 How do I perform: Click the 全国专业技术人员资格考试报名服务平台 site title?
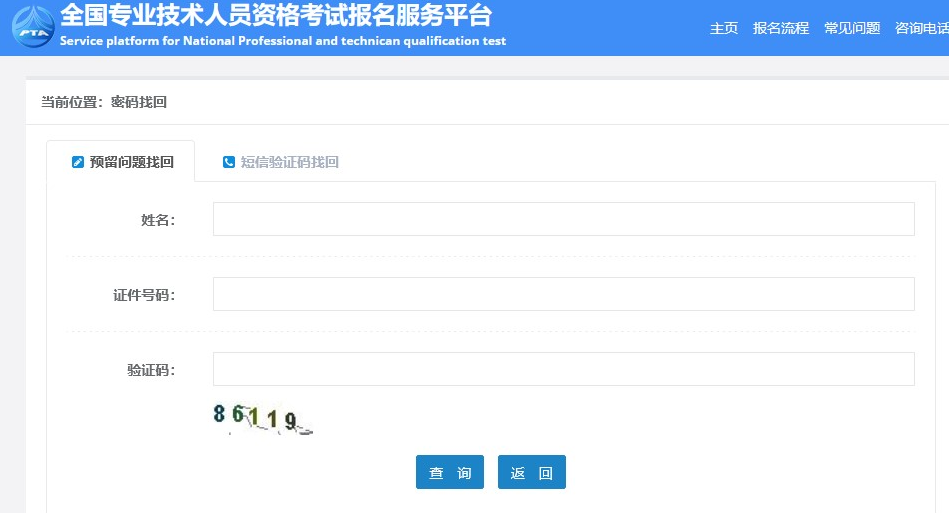276,16
